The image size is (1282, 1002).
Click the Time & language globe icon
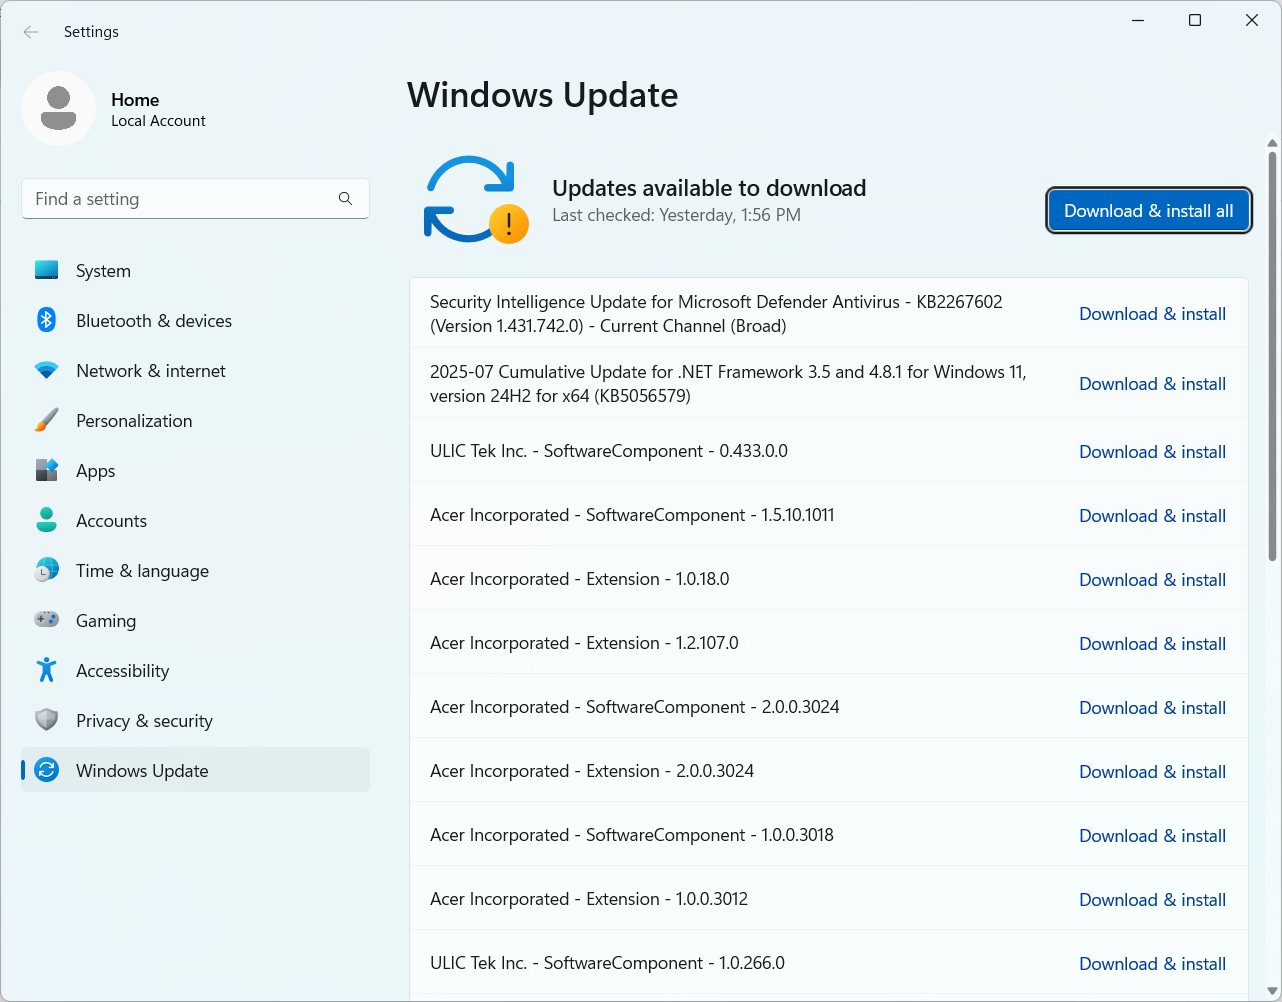pyautogui.click(x=46, y=570)
